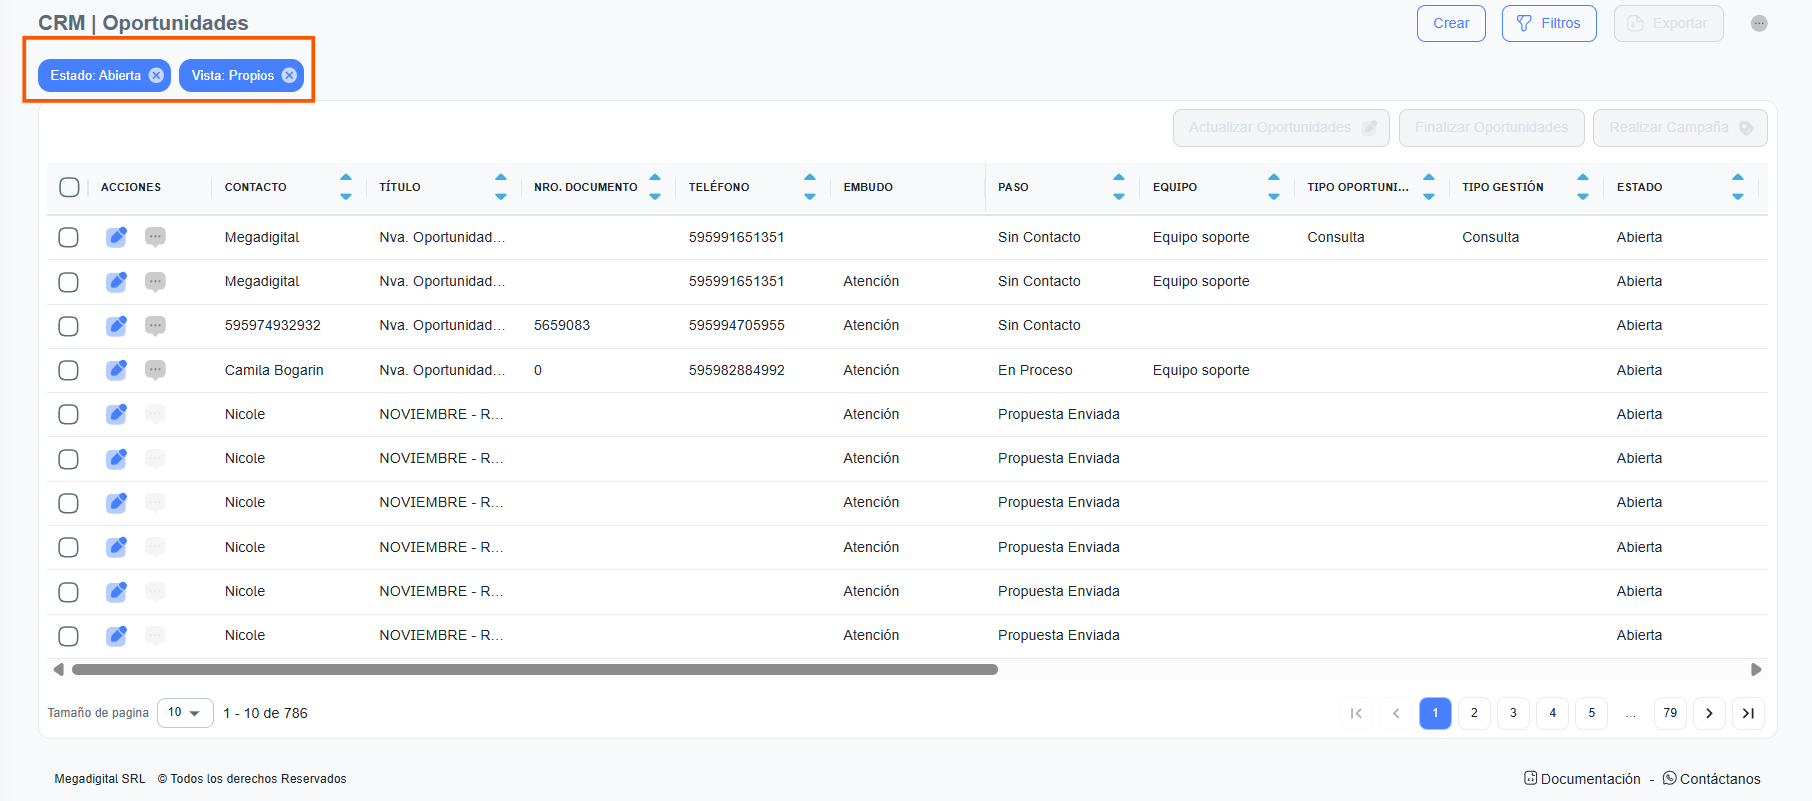This screenshot has height=801, width=1812.
Task: Select checkbox for first Megadigital row
Action: coord(68,237)
